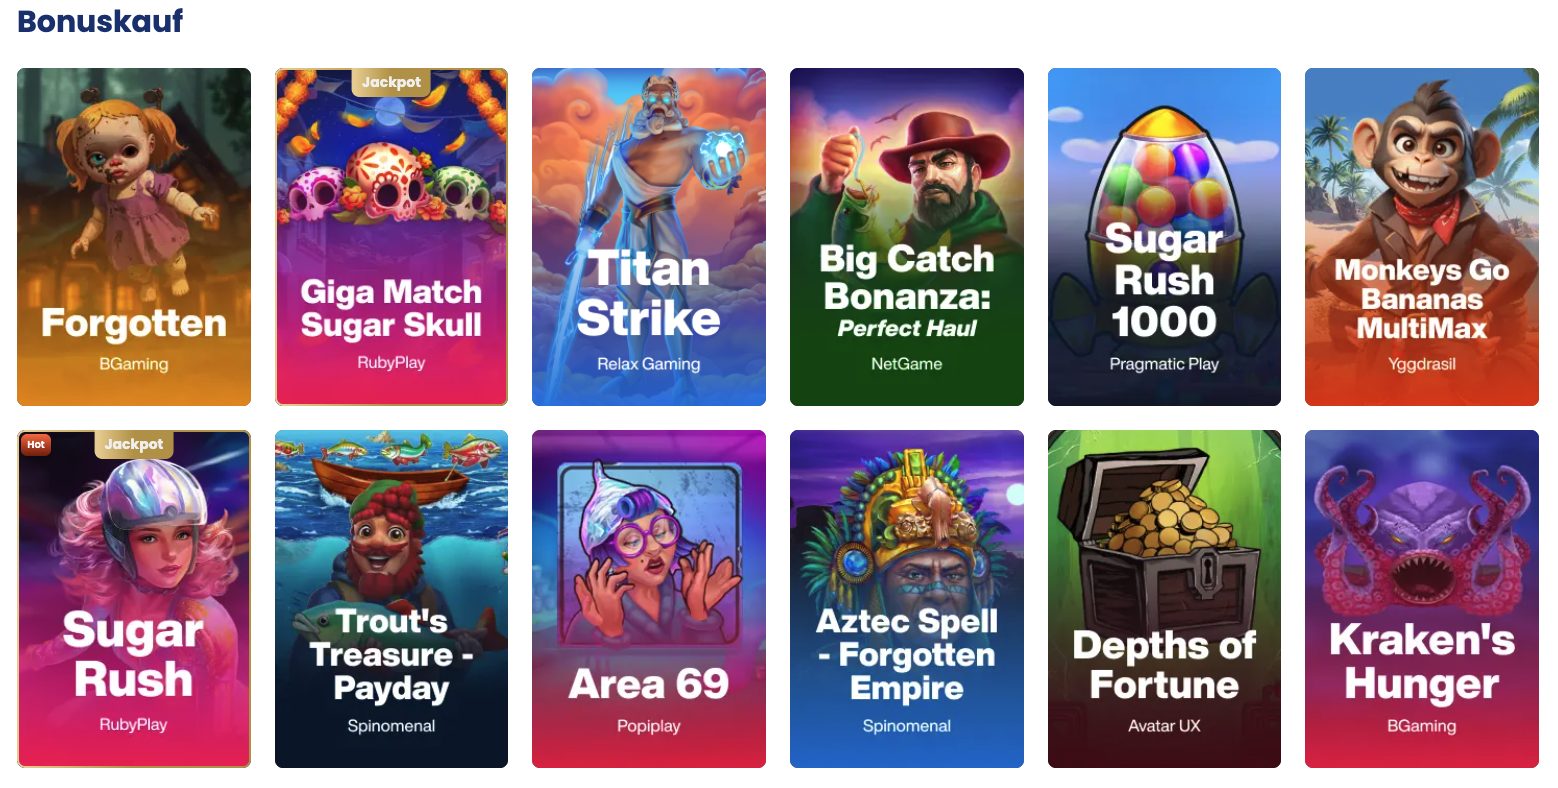This screenshot has width=1558, height=788.
Task: Launch Sugar Rush by RubyPlay
Action: (134, 599)
